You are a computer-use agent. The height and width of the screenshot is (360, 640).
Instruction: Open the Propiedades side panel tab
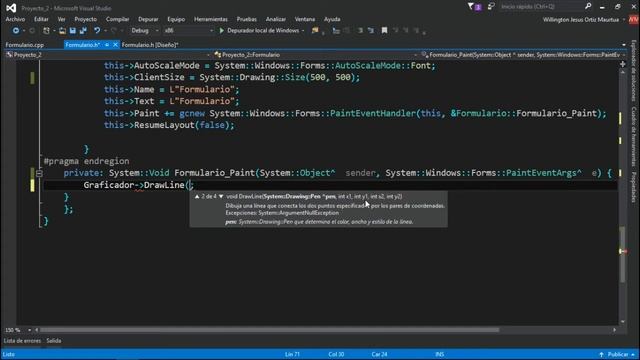(x=633, y=187)
